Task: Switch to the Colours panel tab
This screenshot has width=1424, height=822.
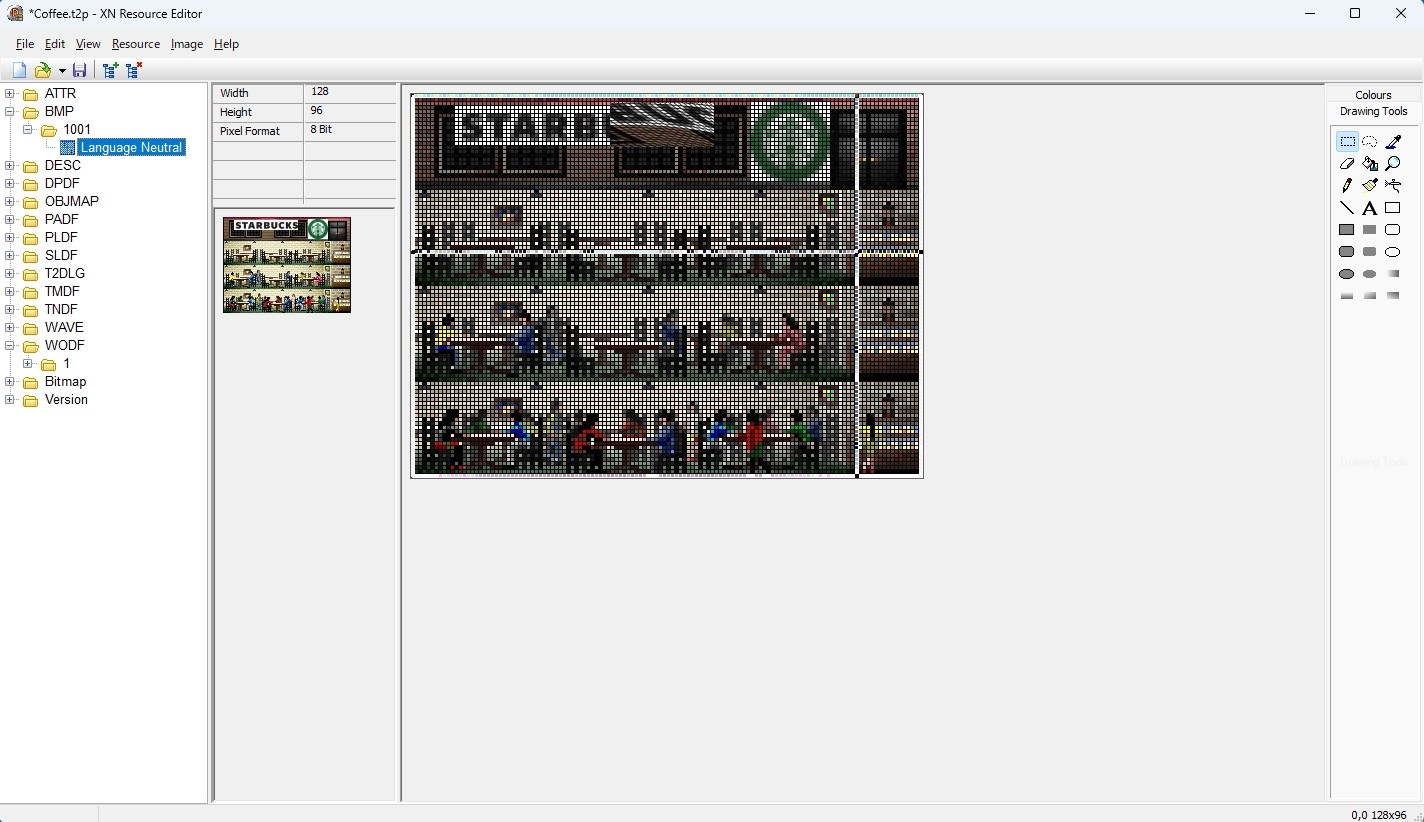Action: [x=1373, y=95]
